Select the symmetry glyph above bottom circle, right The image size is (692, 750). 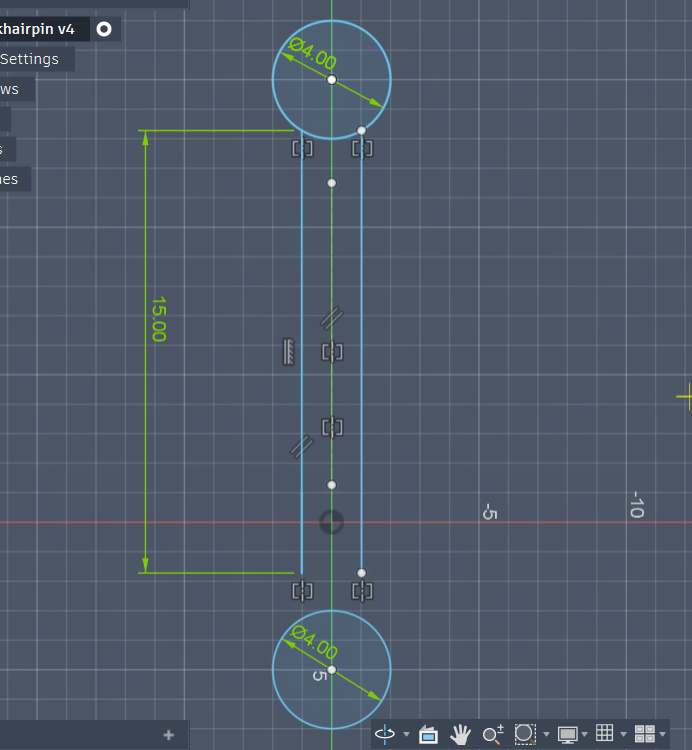click(362, 591)
